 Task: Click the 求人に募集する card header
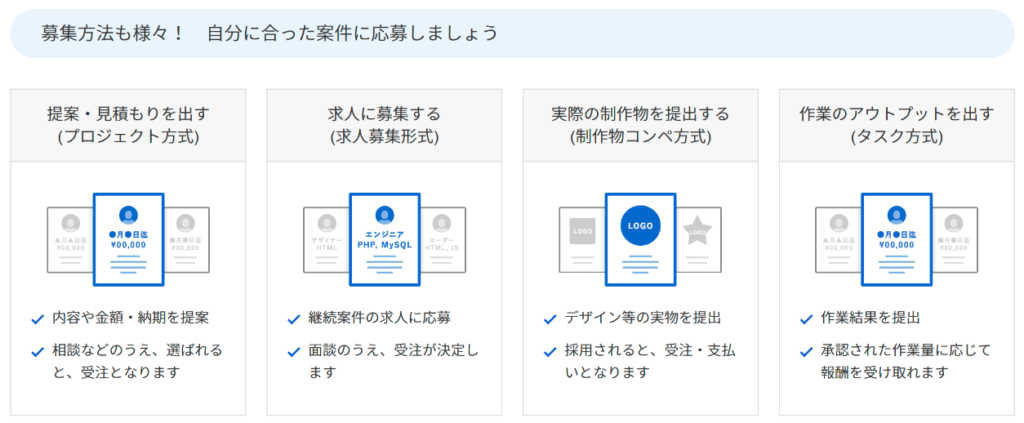tap(384, 125)
